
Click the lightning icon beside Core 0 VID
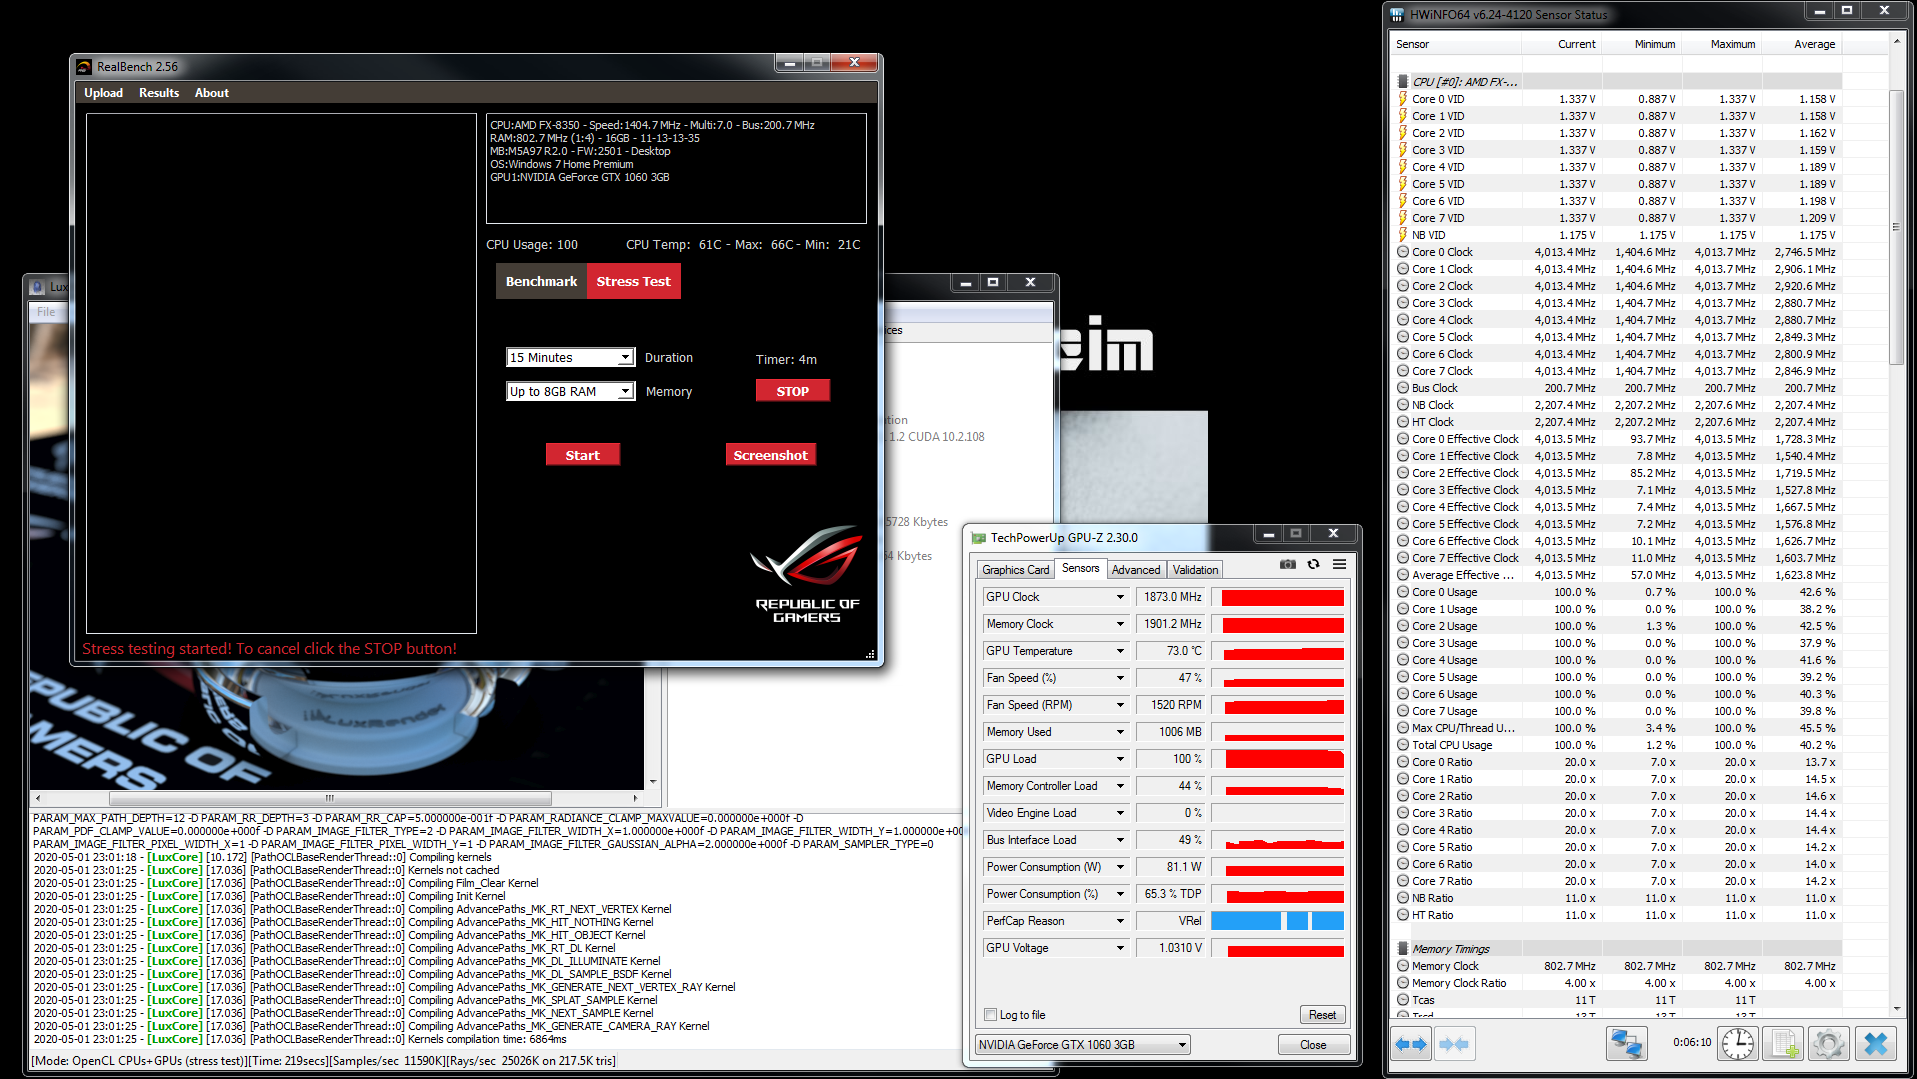click(1403, 99)
